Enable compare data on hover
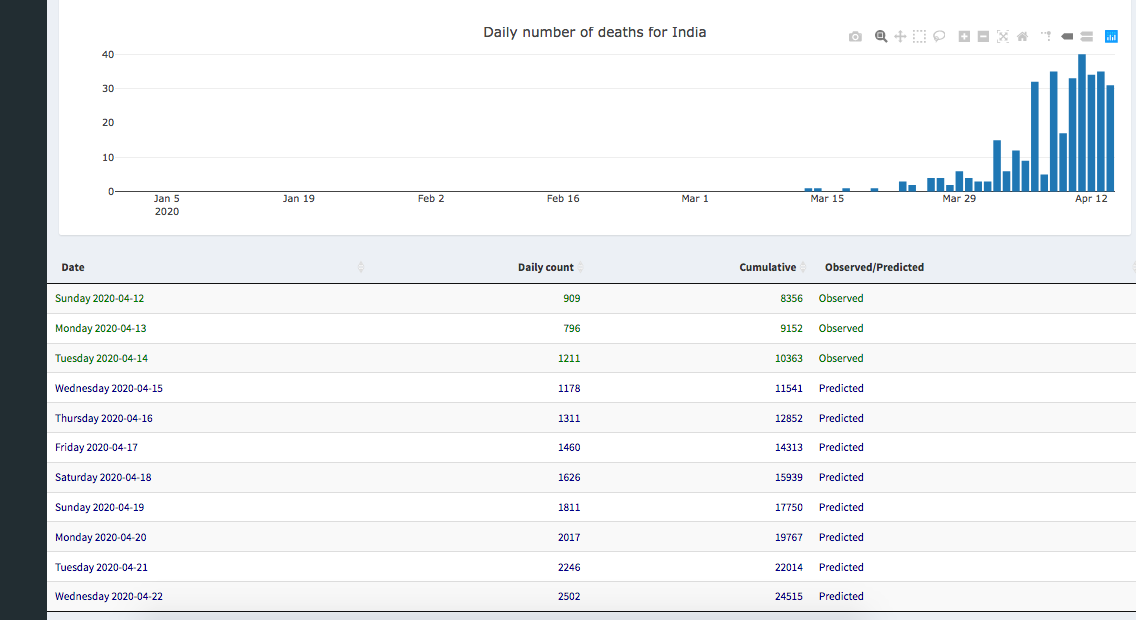Screen dimensions: 1136x620 (x=1086, y=37)
